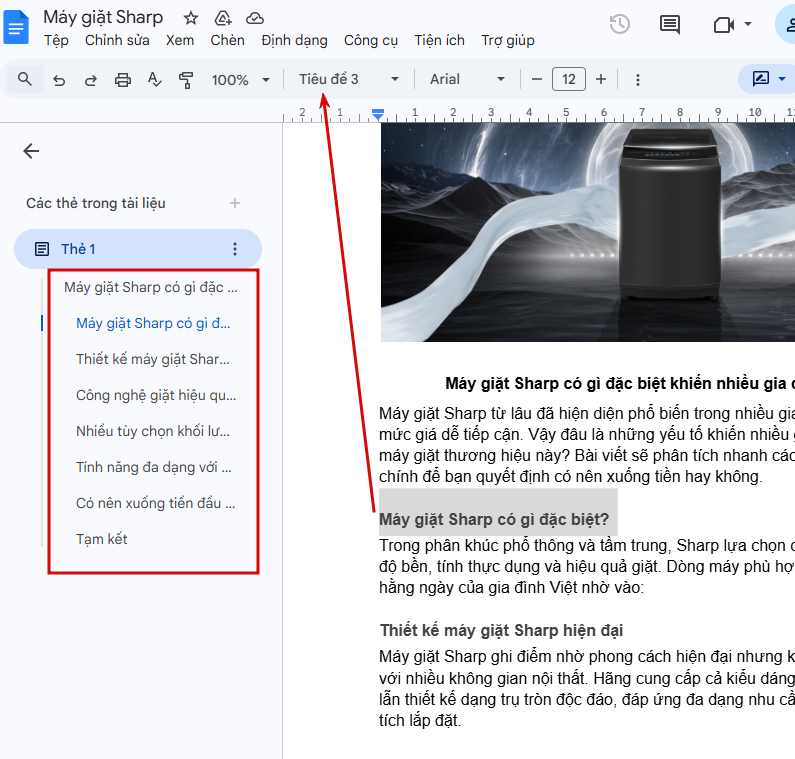Star the Máy giặt Sharp document
This screenshot has height=759, width=795.
tap(191, 19)
